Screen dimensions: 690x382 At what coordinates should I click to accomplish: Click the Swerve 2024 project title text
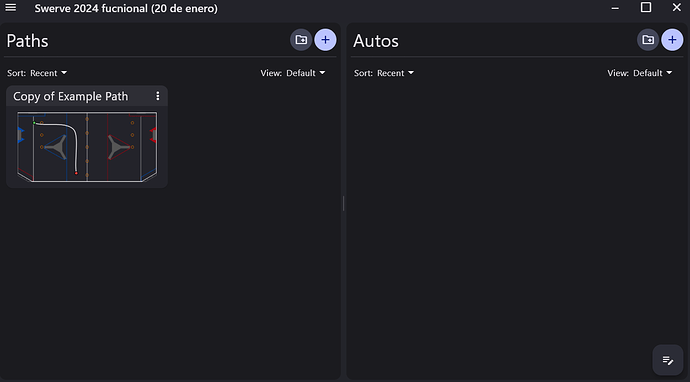click(x=126, y=8)
